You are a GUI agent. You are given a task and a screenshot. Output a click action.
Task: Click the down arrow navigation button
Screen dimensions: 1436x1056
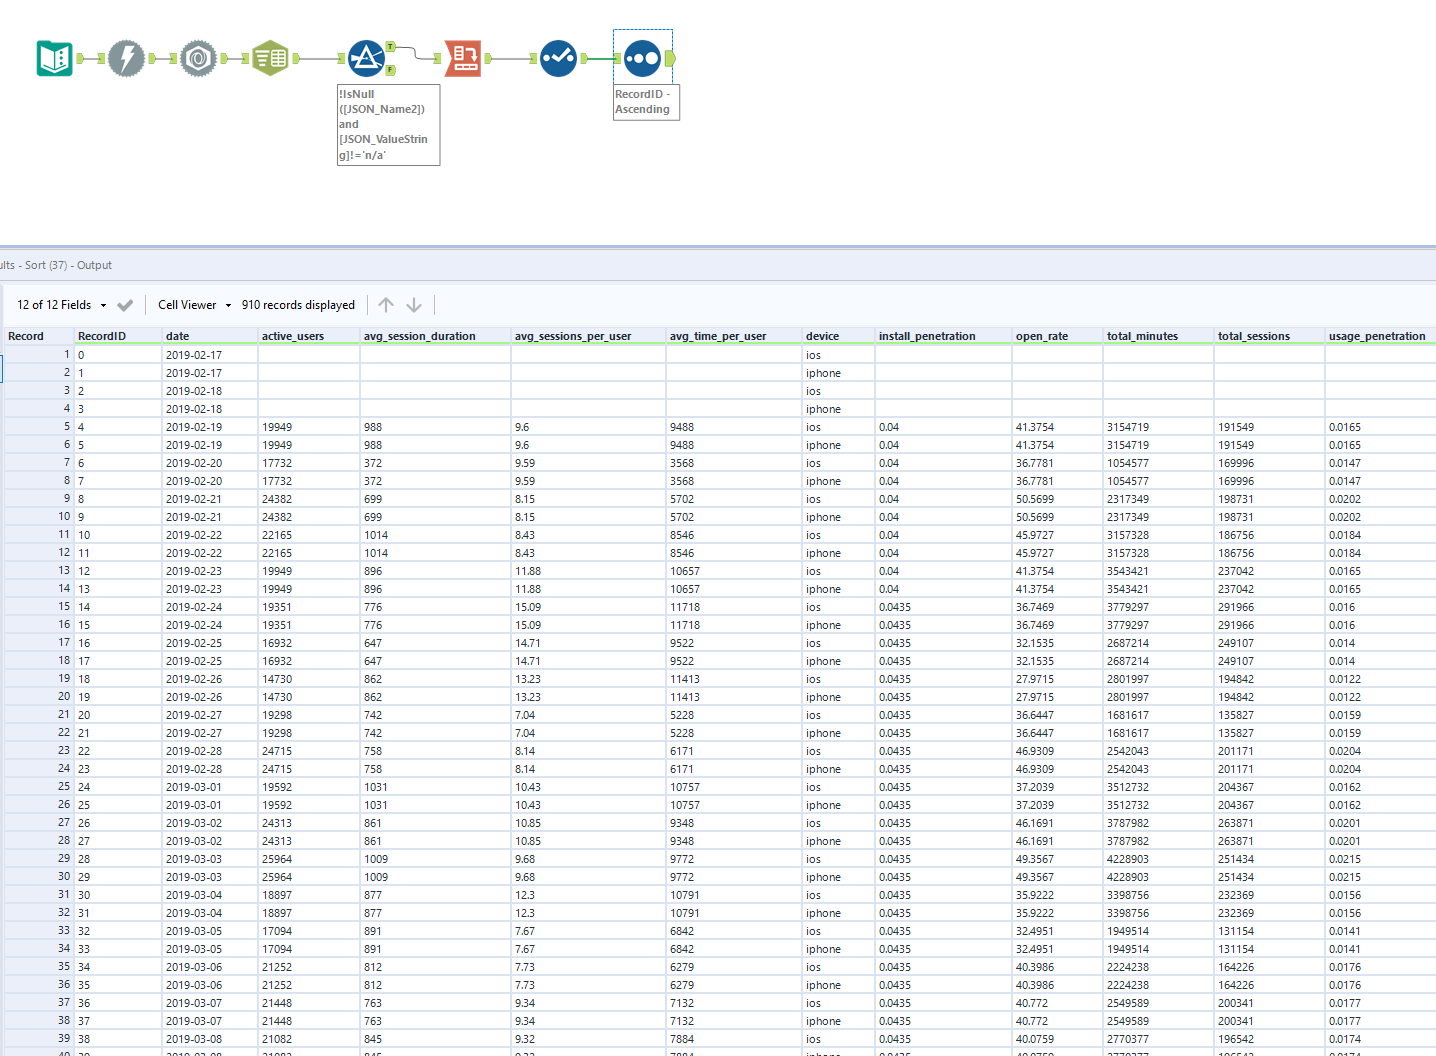tap(414, 305)
